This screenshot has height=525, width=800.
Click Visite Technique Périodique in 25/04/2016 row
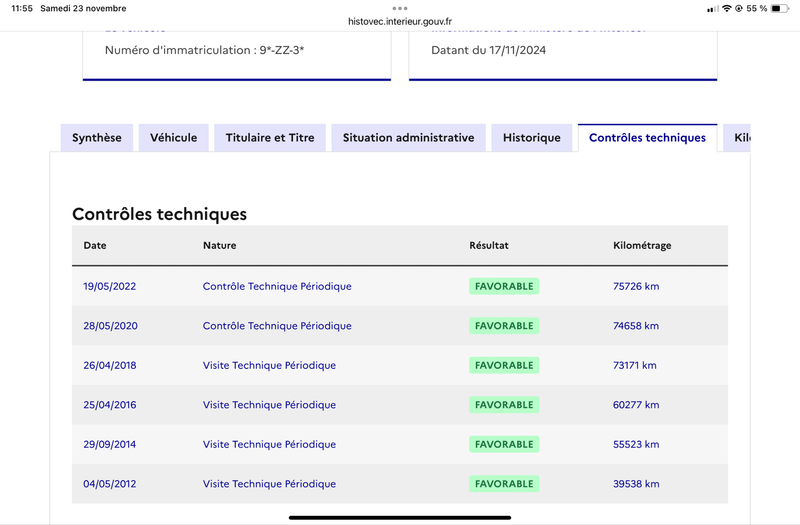coord(269,405)
